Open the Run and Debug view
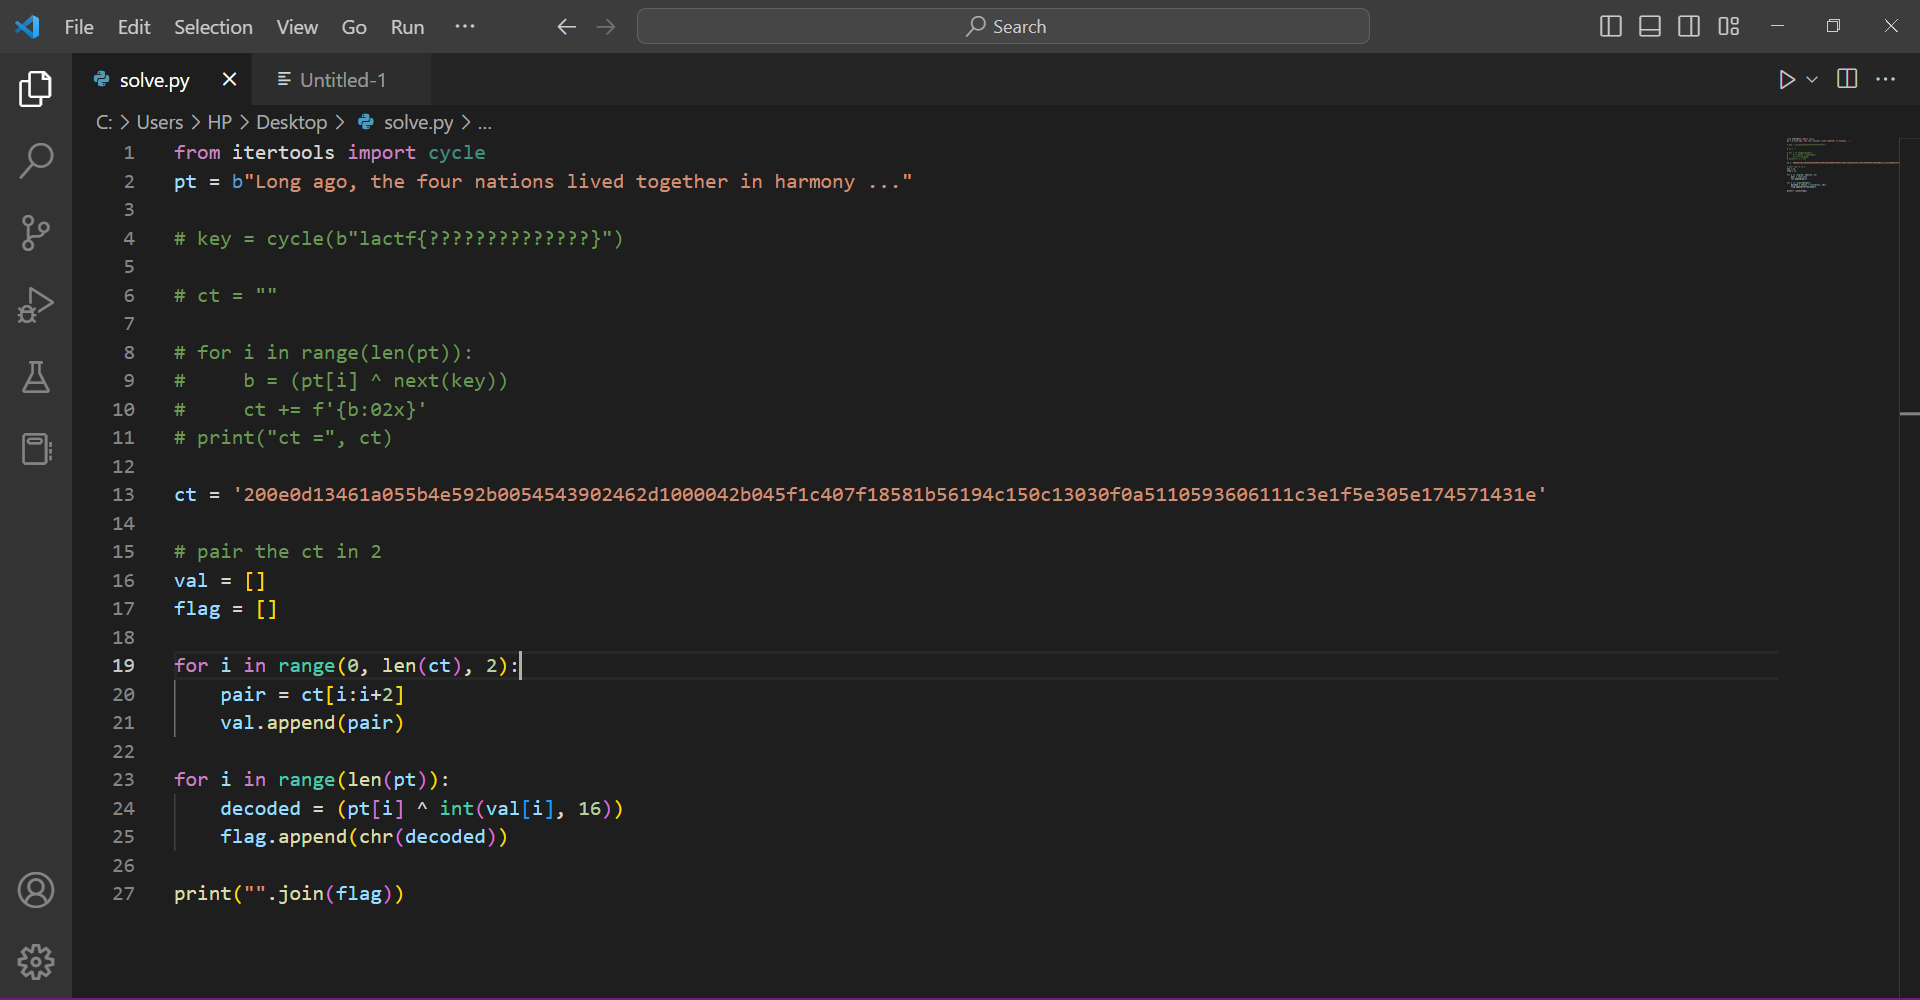 pyautogui.click(x=36, y=305)
